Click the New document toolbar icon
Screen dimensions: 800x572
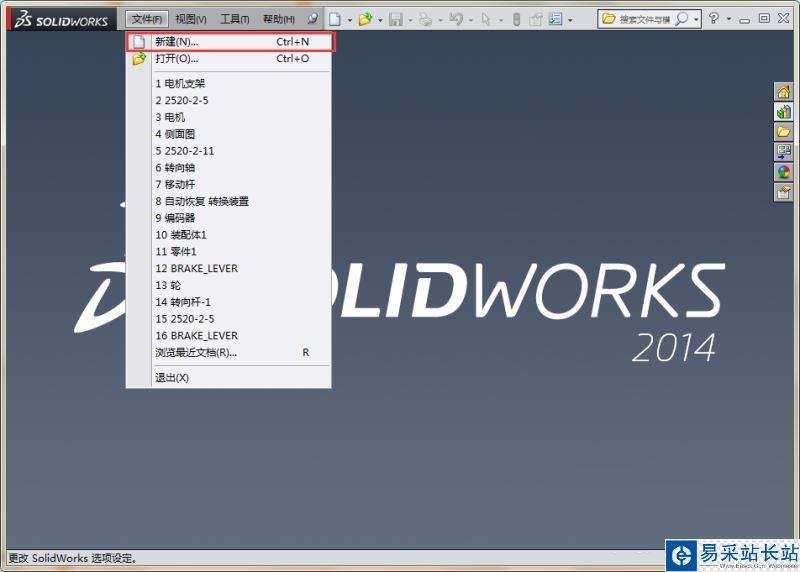tap(335, 19)
